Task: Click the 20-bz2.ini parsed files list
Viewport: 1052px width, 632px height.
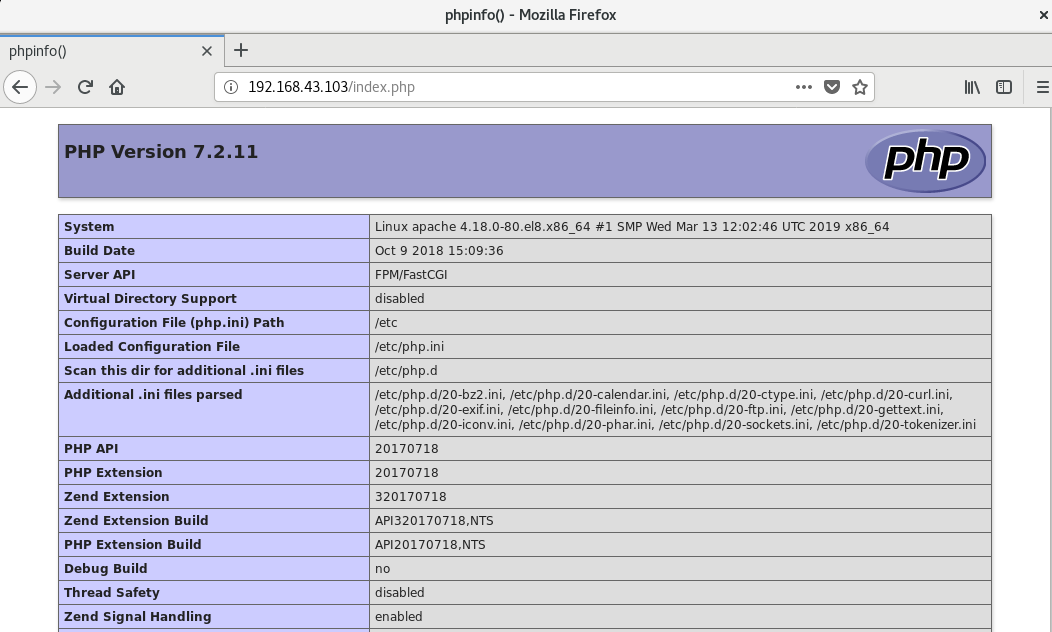Action: tap(676, 410)
